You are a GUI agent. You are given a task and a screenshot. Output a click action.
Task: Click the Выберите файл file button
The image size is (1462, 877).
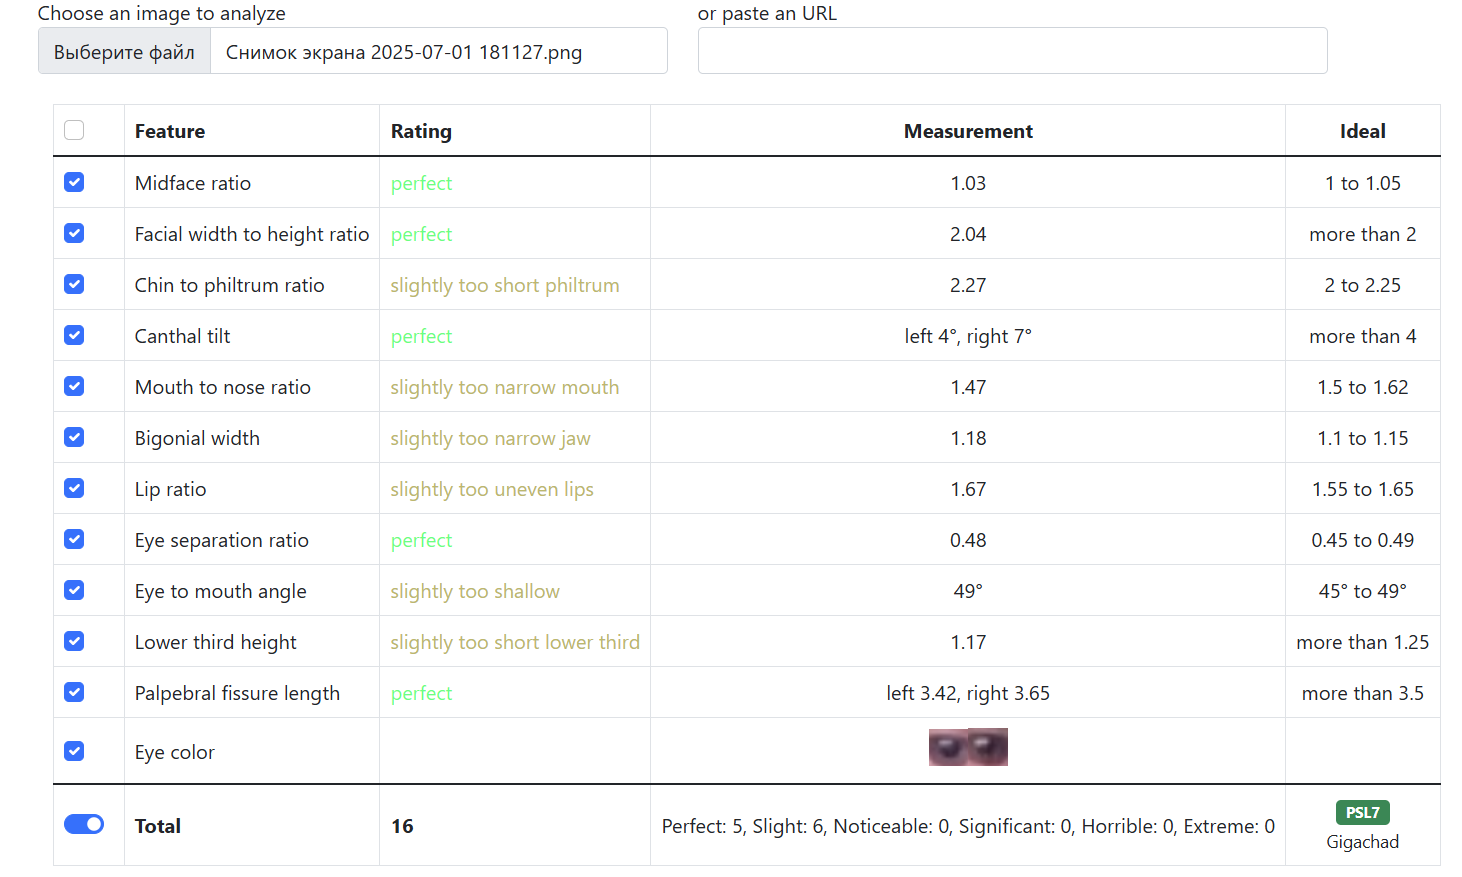pos(124,52)
